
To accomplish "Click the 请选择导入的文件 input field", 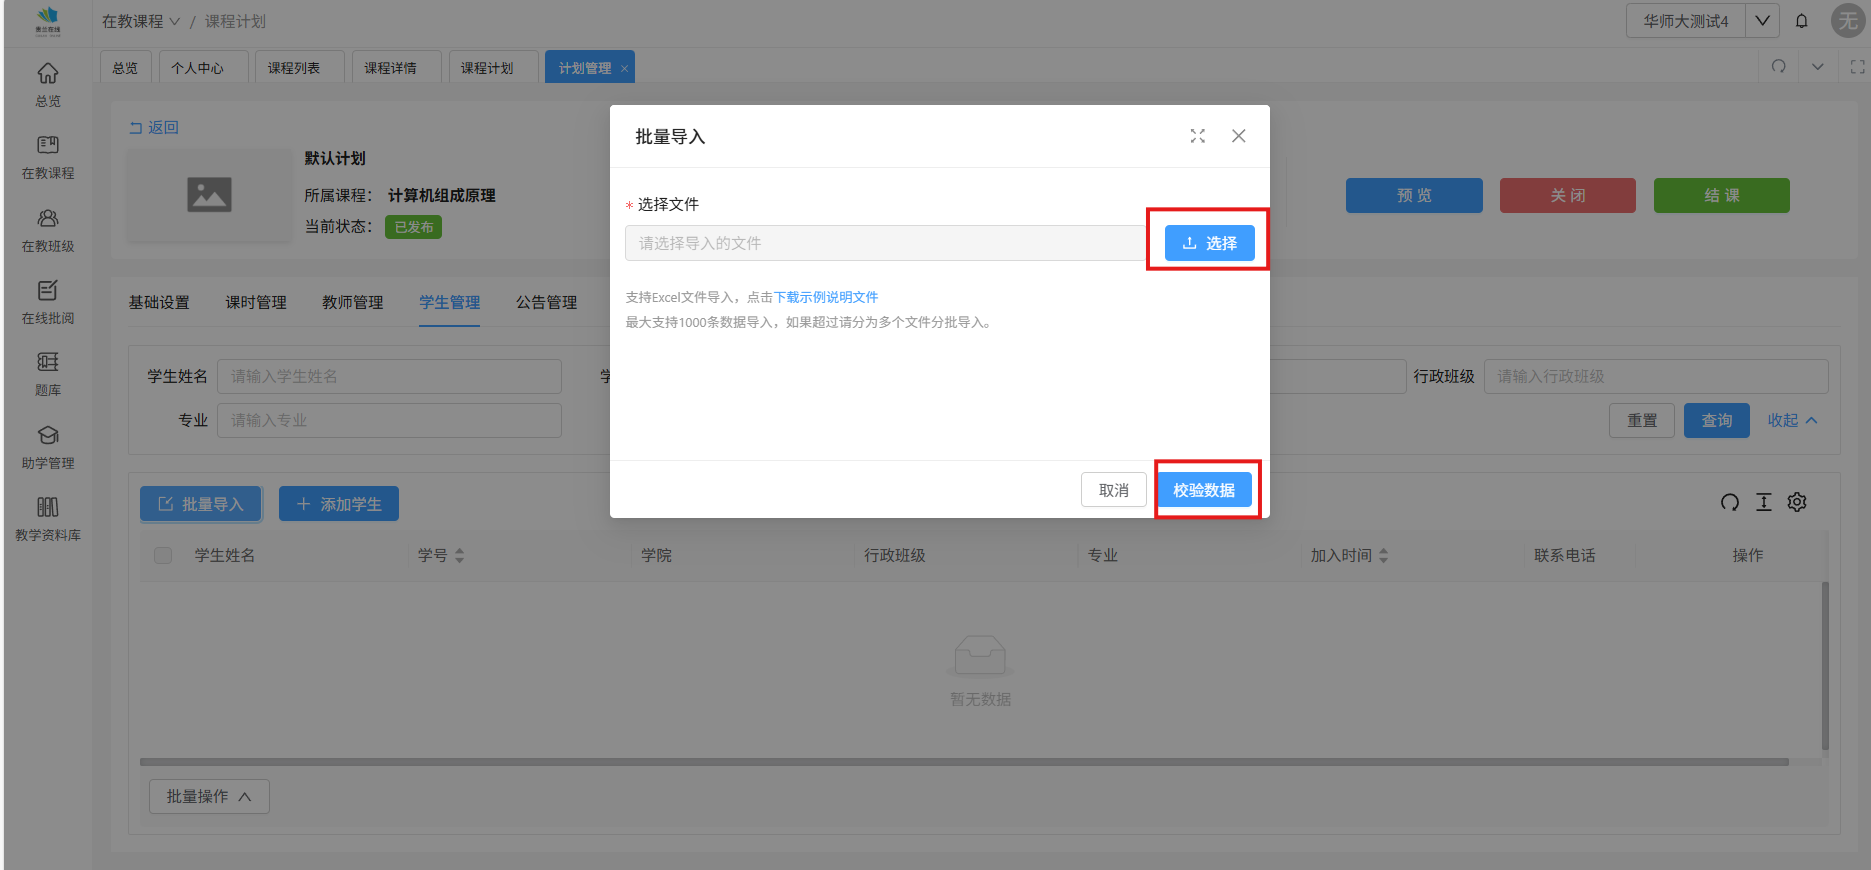I will [x=884, y=243].
